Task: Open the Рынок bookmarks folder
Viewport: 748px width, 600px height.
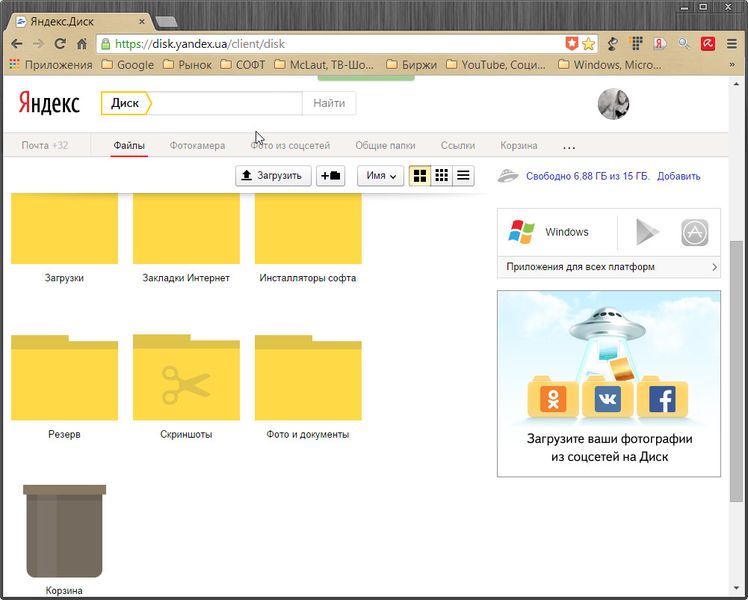Action: pyautogui.click(x=187, y=64)
